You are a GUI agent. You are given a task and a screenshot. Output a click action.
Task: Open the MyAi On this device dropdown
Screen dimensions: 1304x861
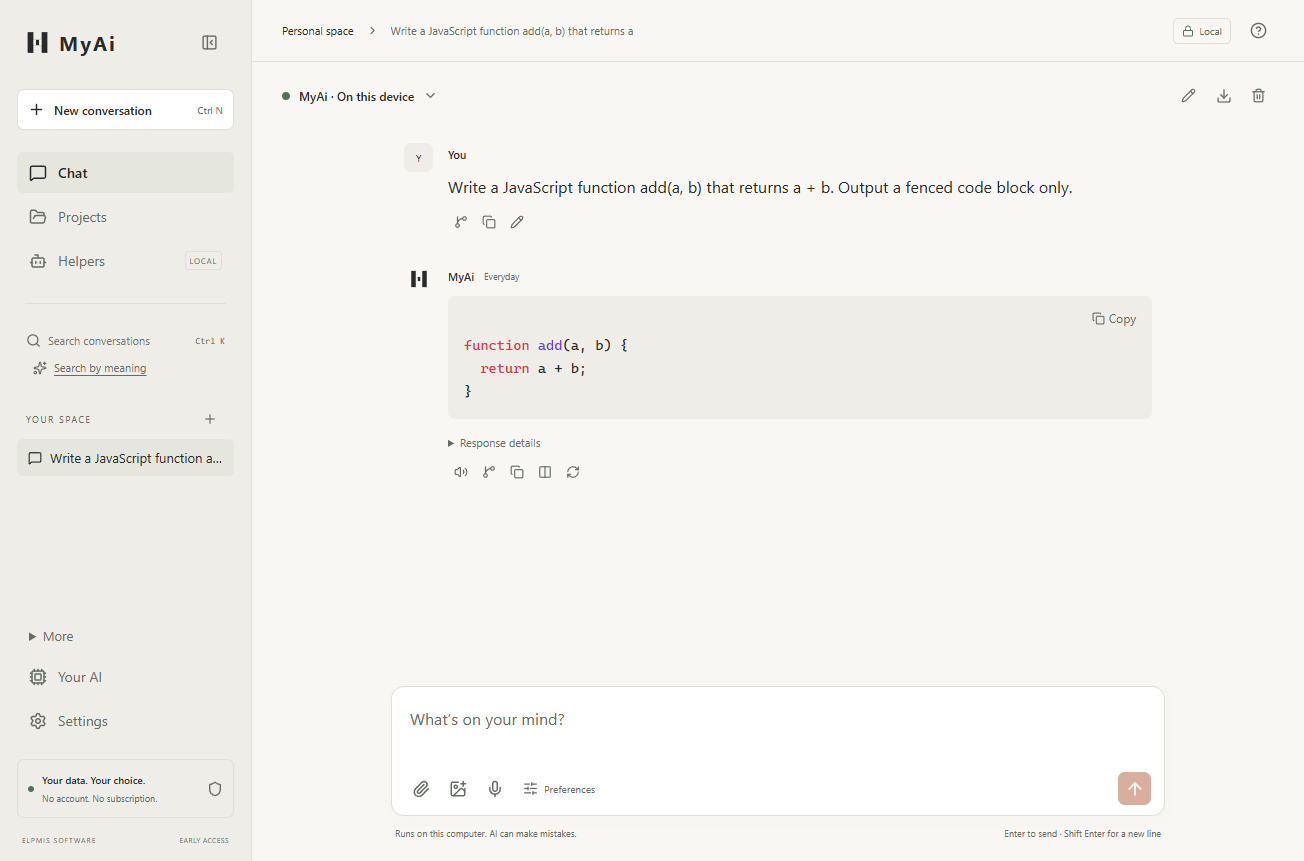tap(360, 96)
